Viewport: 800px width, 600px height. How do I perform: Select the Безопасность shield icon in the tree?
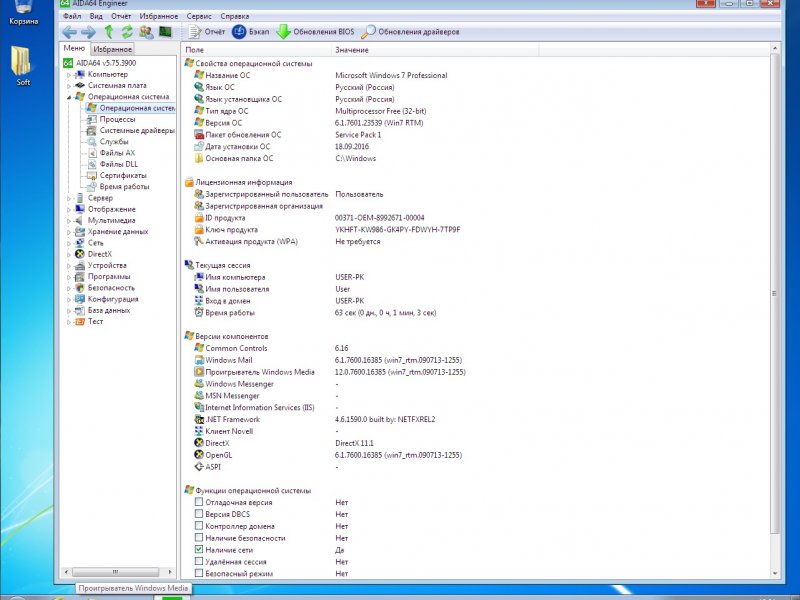(80, 288)
